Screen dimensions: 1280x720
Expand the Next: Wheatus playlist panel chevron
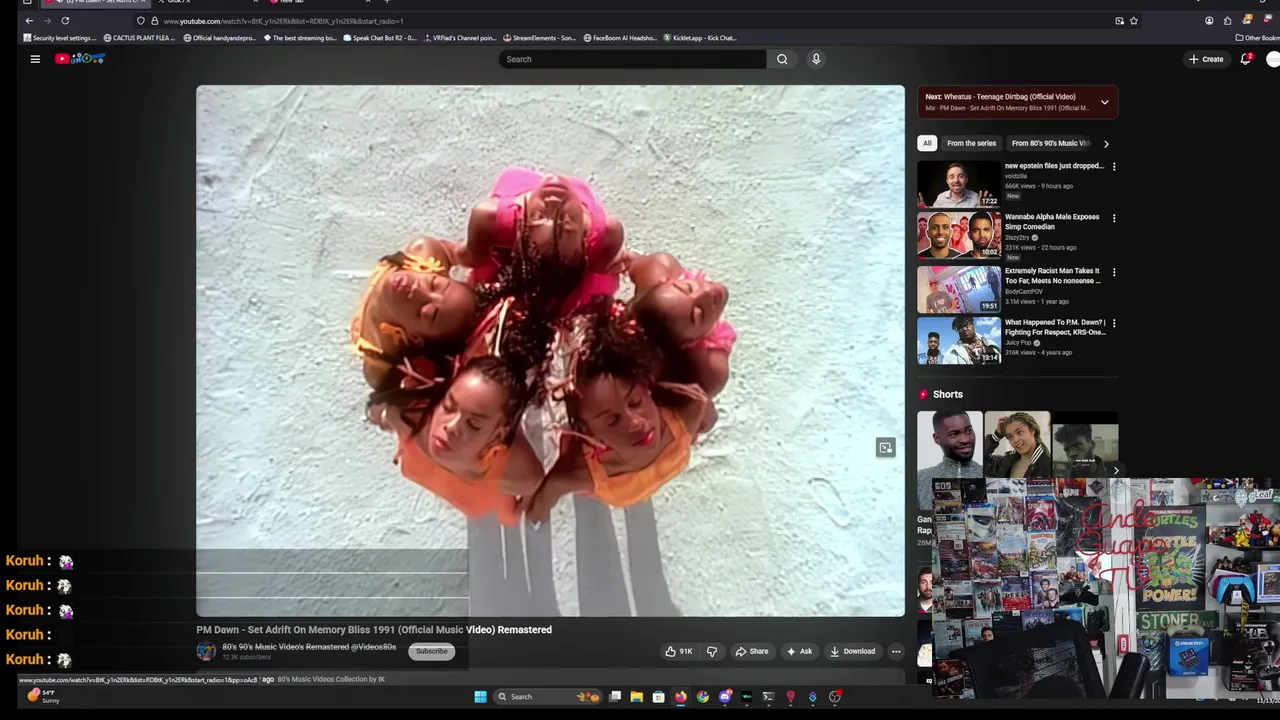point(1105,102)
